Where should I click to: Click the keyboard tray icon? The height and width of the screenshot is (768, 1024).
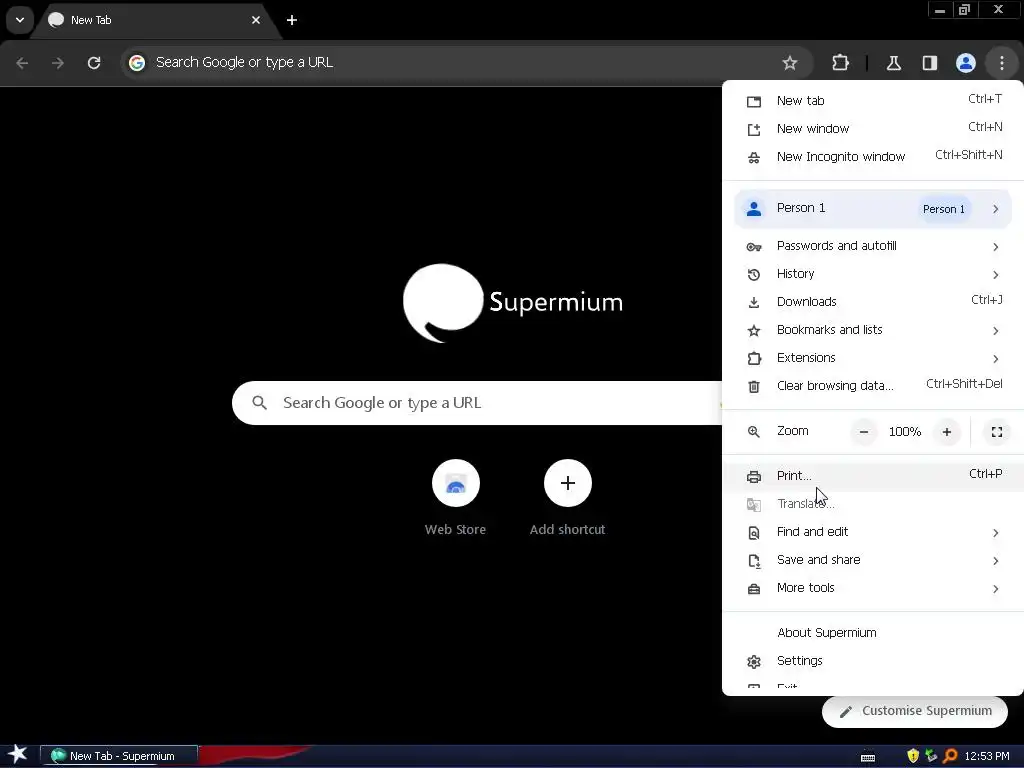868,757
